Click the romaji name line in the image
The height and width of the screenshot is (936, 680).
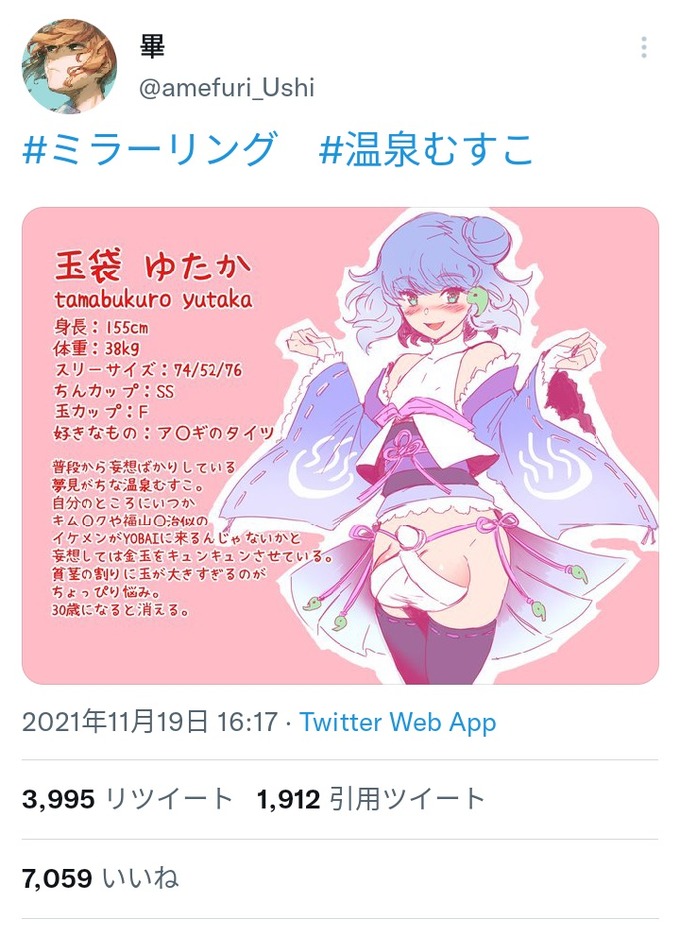click(153, 298)
